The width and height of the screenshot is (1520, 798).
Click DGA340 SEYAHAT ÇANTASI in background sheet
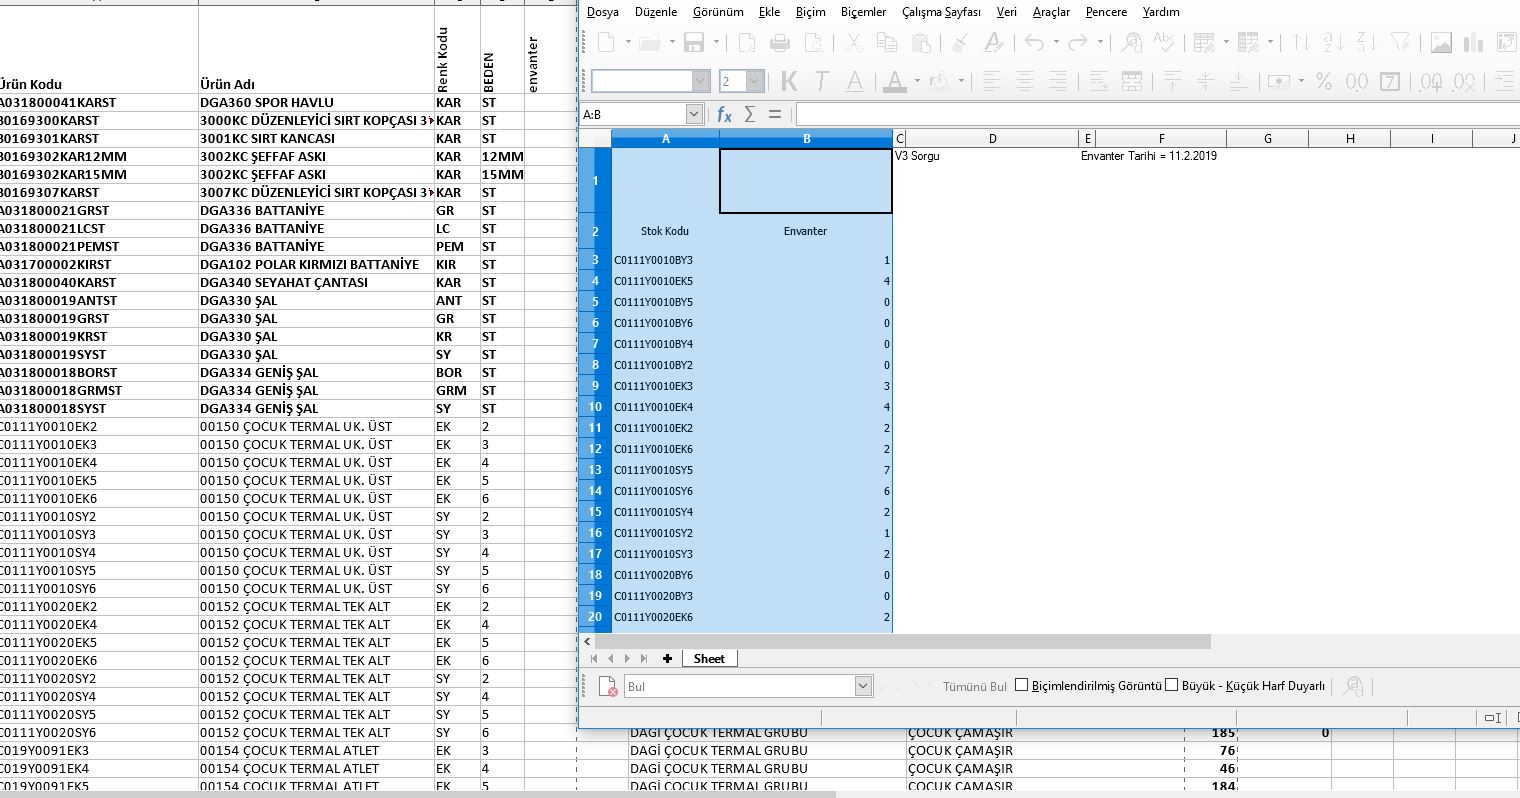(284, 282)
